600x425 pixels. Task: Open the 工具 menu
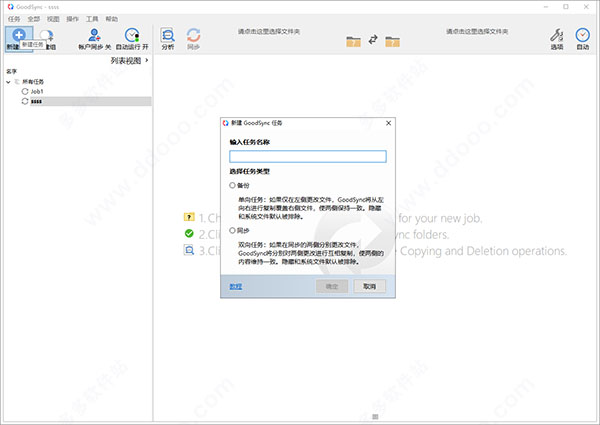(92, 19)
